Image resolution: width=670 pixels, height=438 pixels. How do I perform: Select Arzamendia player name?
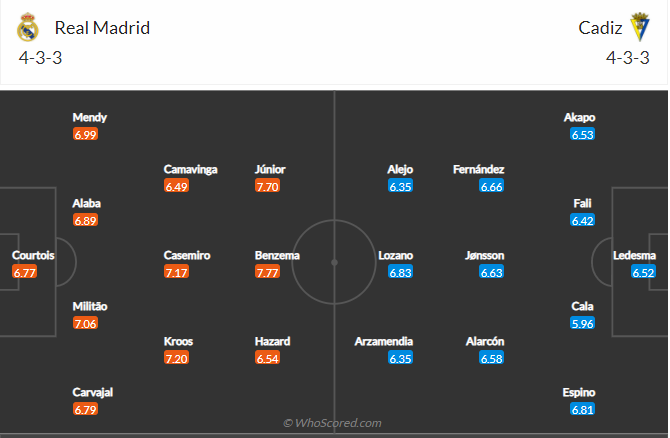click(385, 341)
